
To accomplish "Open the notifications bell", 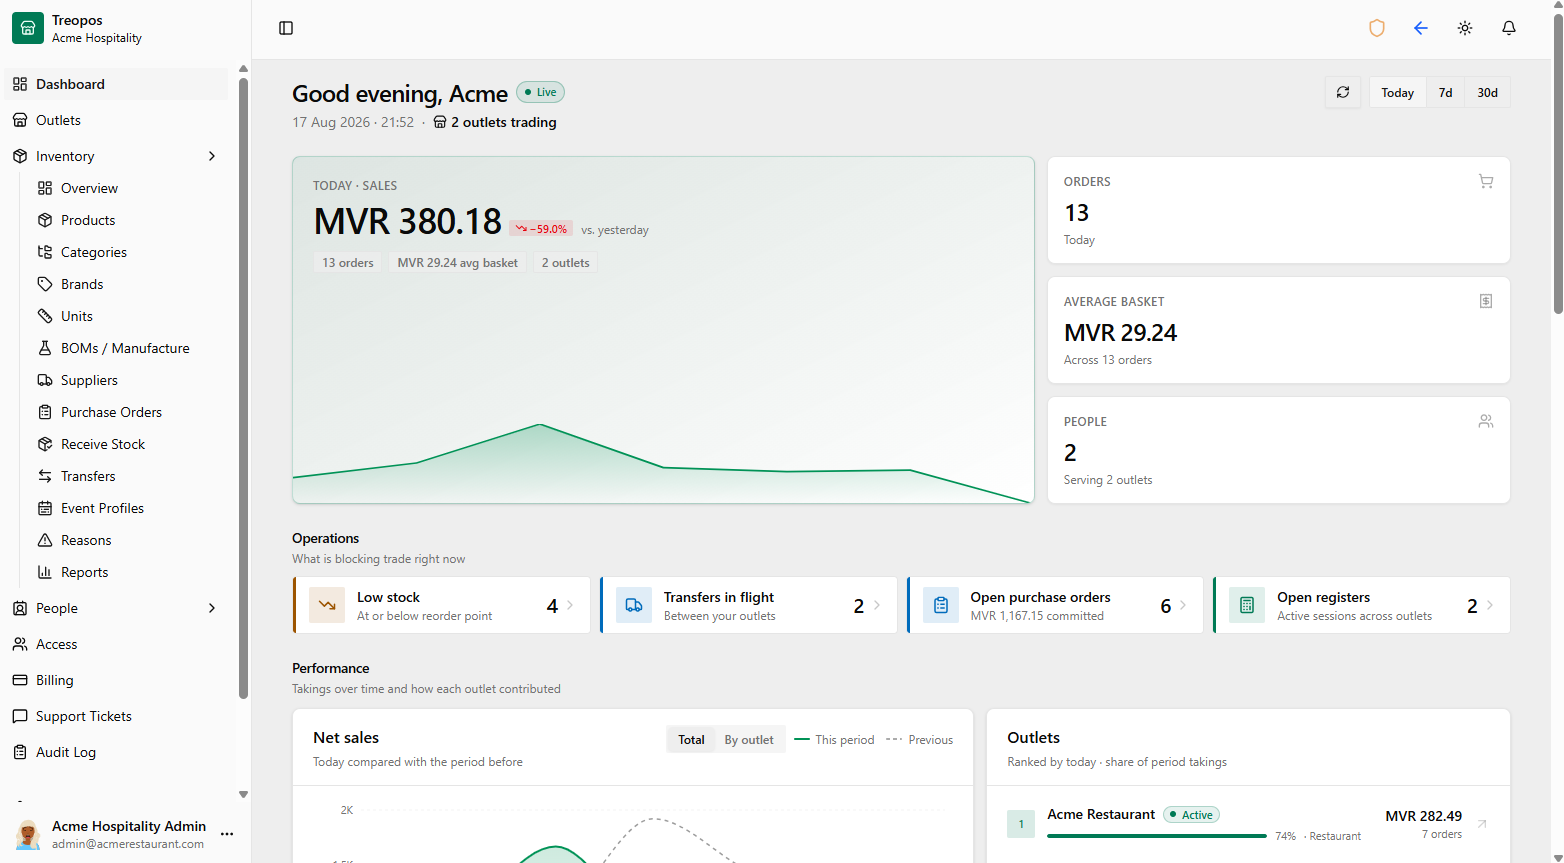I will tap(1509, 28).
